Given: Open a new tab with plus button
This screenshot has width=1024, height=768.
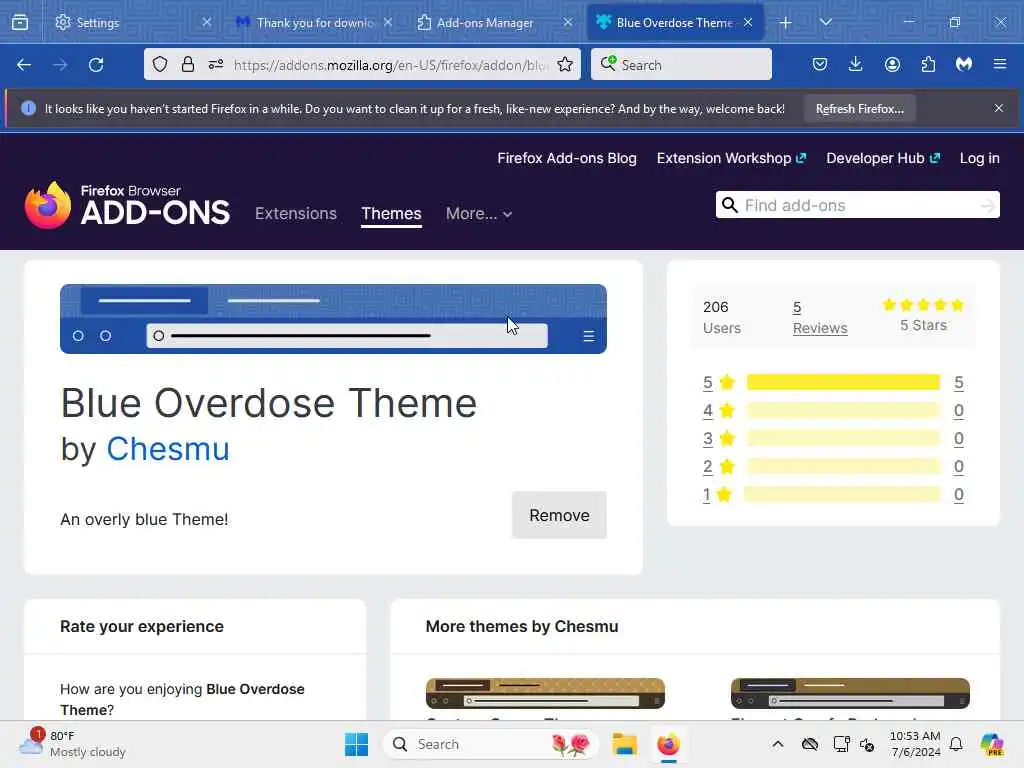Looking at the screenshot, I should (x=786, y=23).
